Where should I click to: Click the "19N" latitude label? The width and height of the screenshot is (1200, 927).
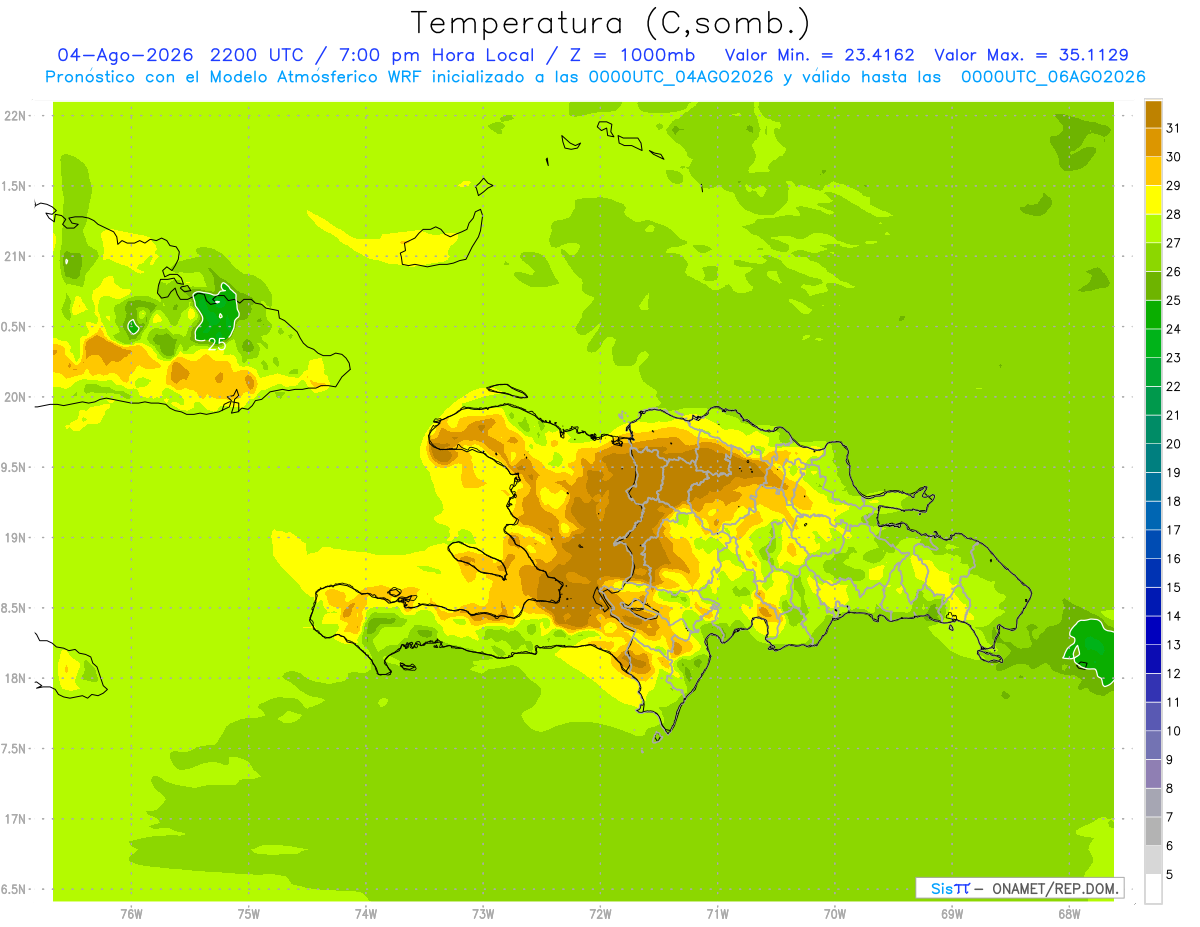click(x=15, y=538)
